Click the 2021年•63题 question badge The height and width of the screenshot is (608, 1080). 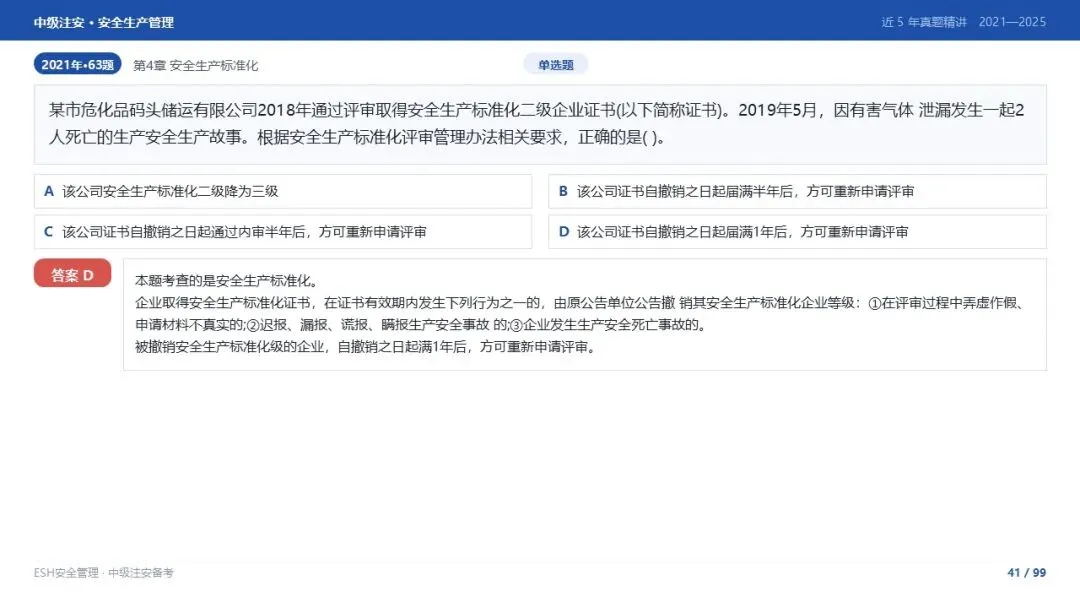pos(77,64)
